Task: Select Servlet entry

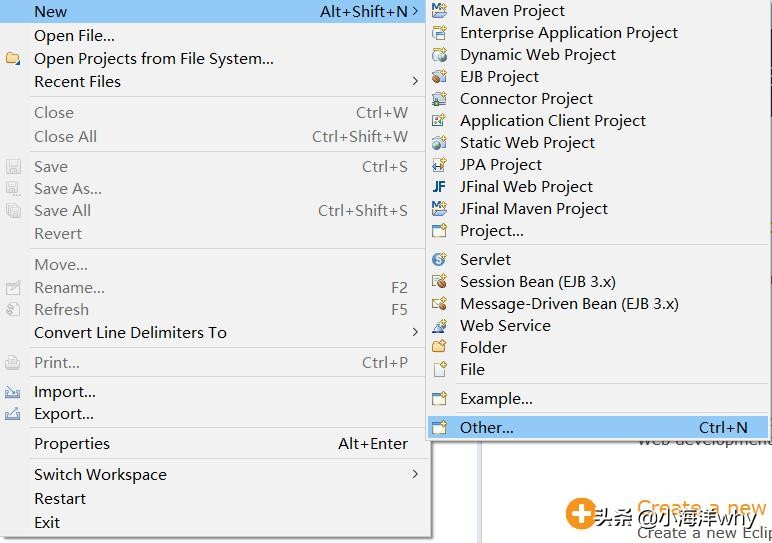Action: 598,259
